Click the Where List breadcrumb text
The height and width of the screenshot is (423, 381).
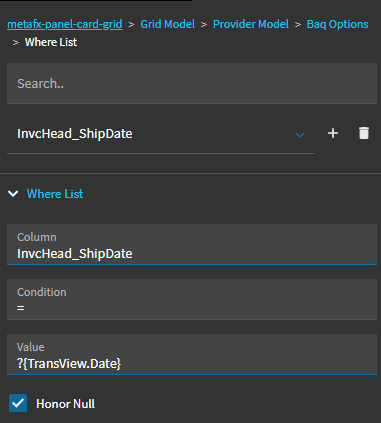tap(51, 42)
